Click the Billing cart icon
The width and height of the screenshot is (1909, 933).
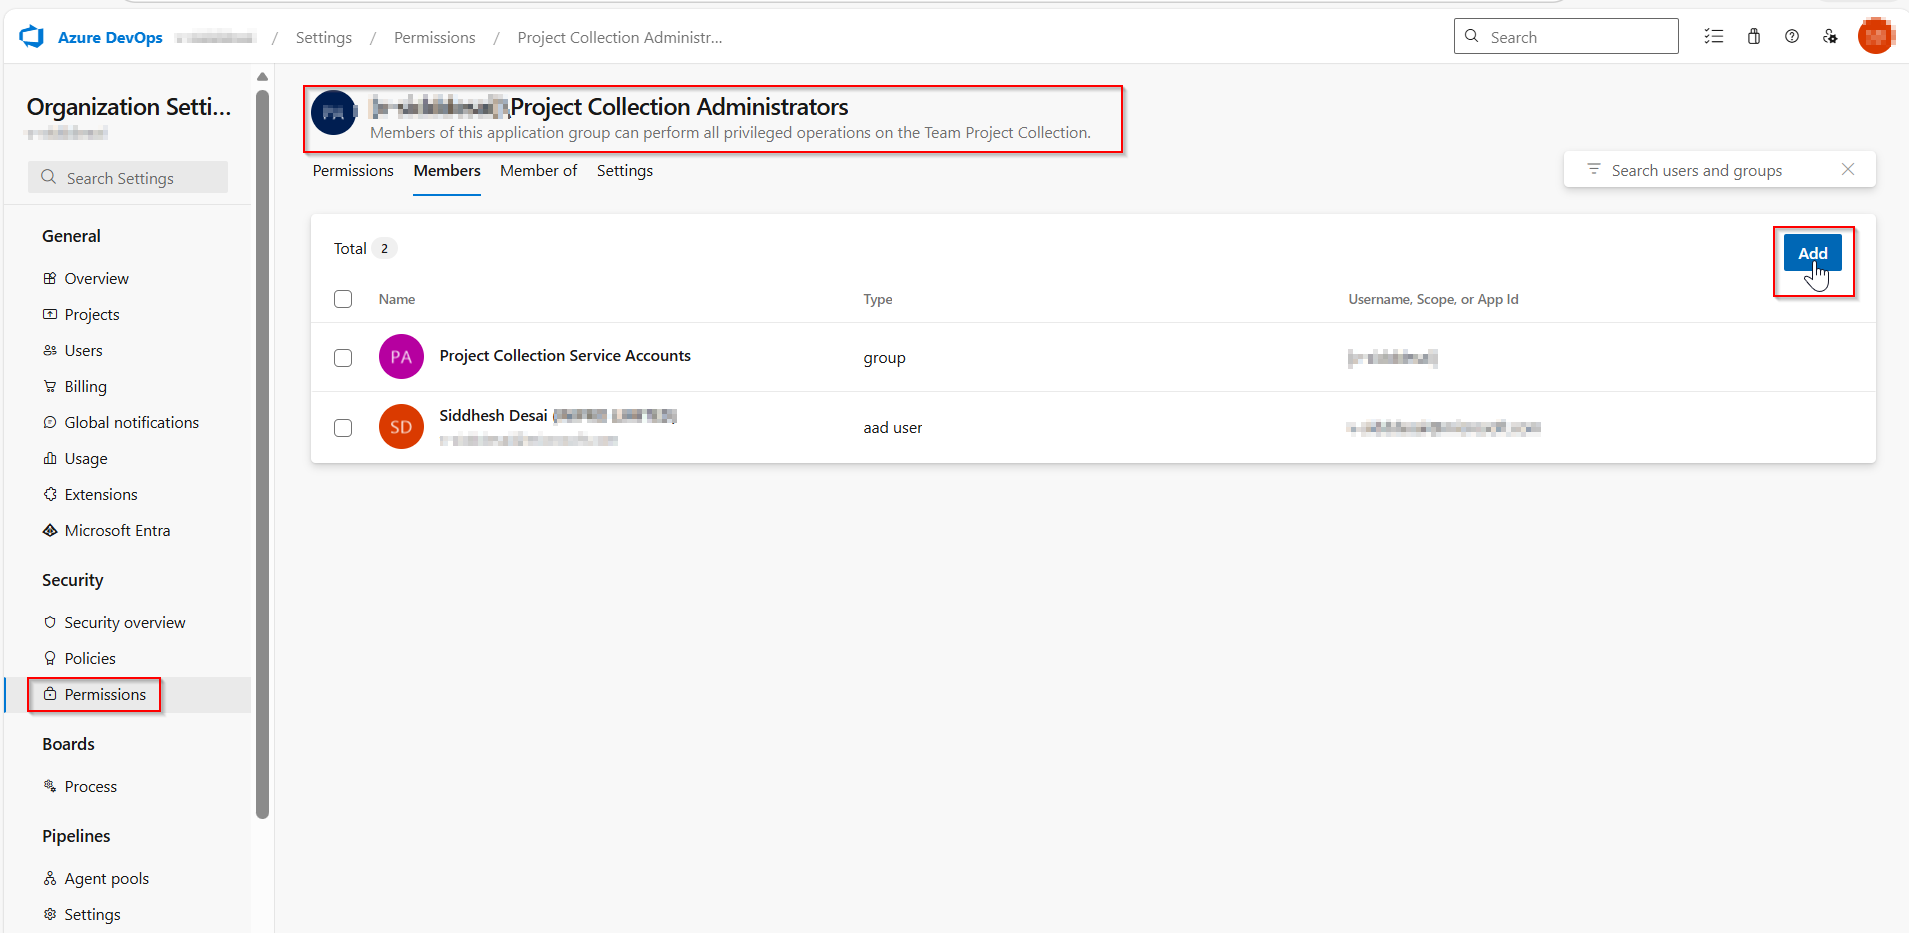tap(50, 386)
